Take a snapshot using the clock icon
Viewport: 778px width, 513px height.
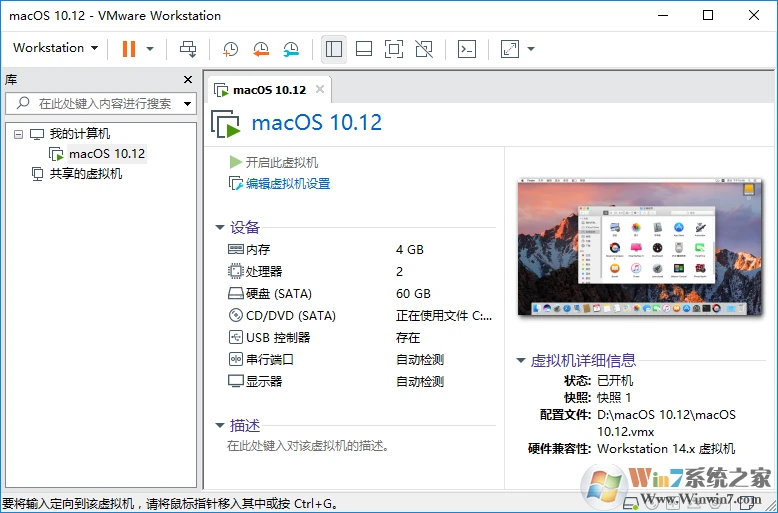coord(230,48)
